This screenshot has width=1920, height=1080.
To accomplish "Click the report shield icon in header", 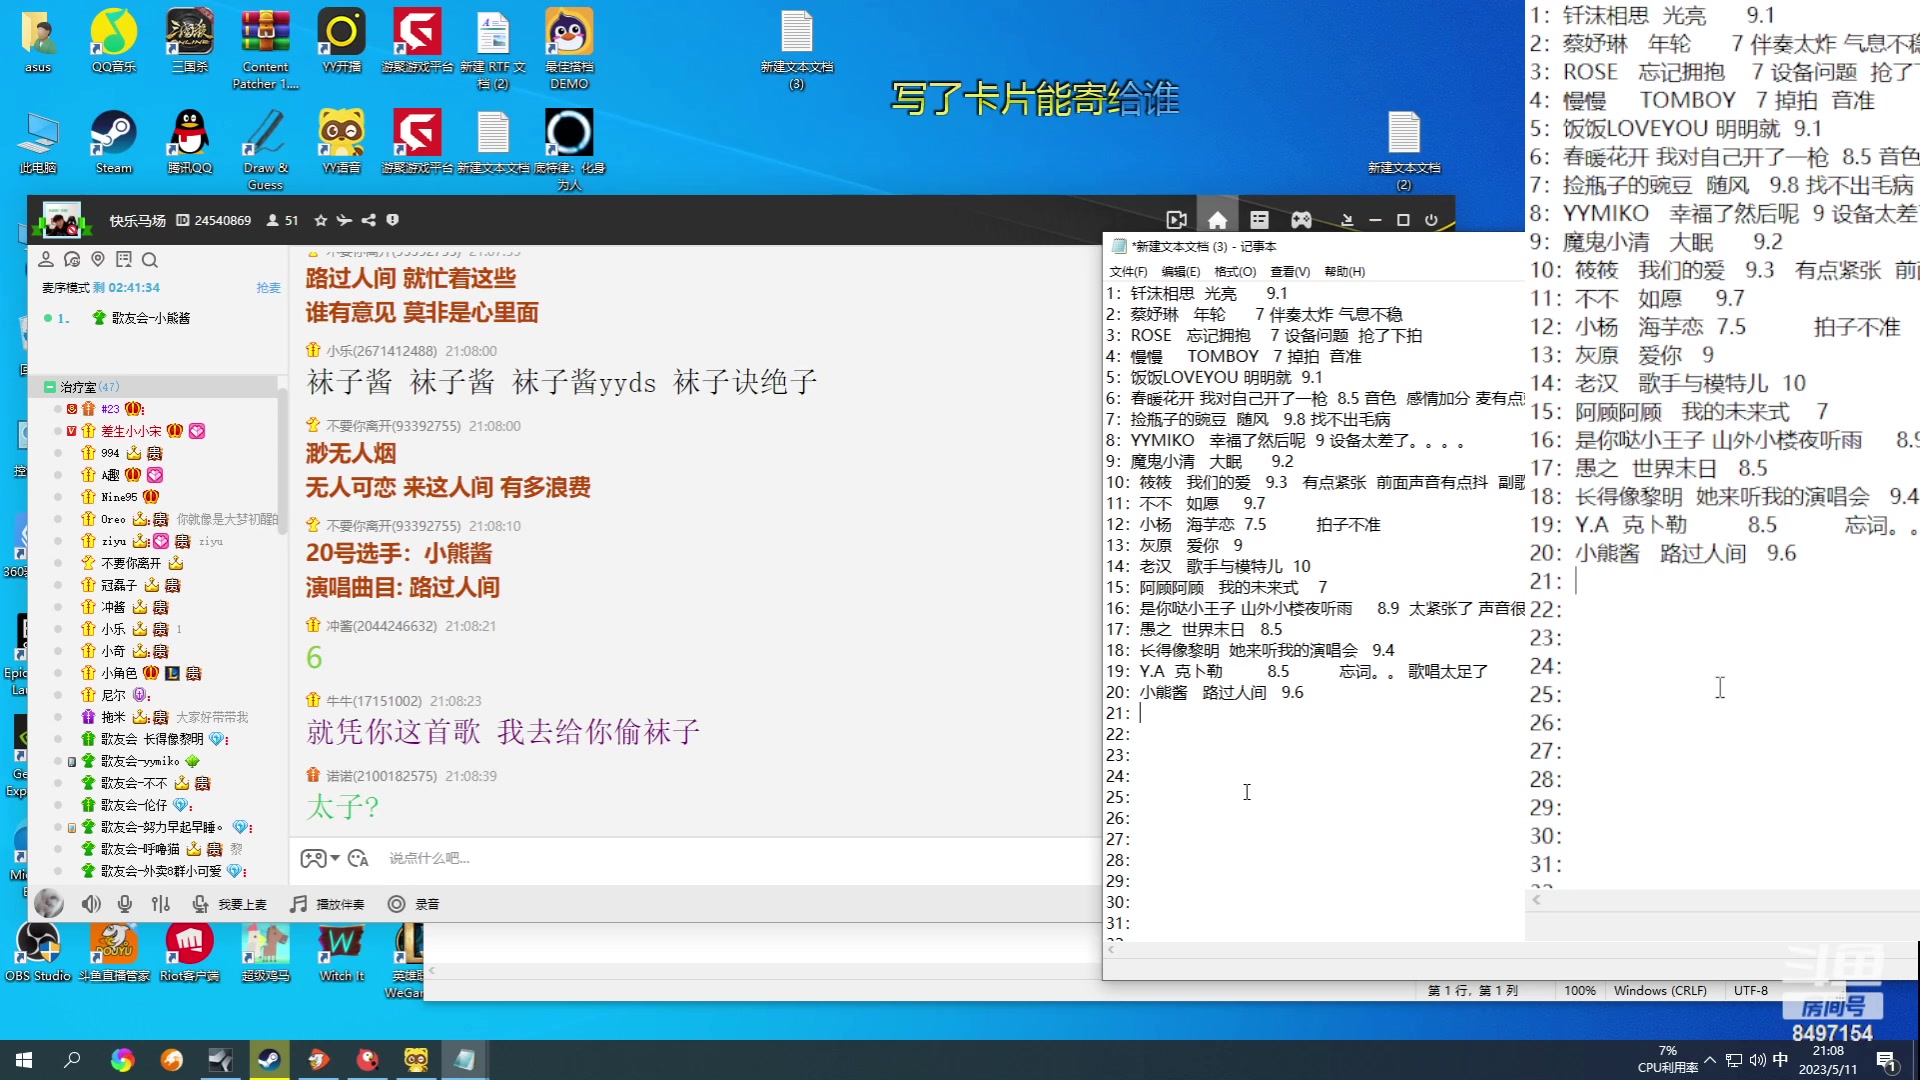I will pyautogui.click(x=393, y=220).
